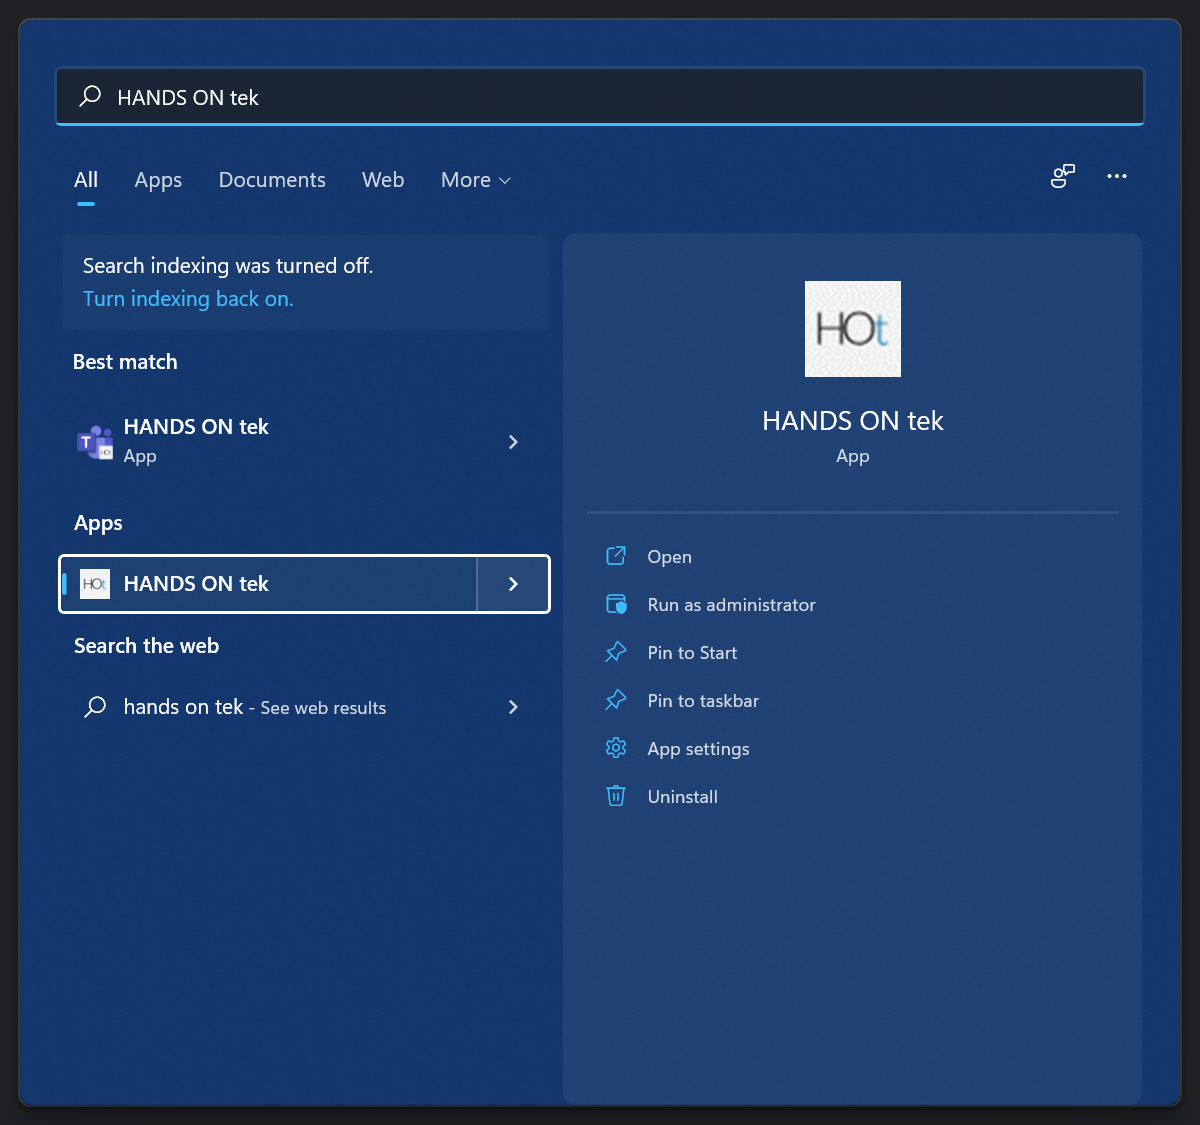Click the Uninstall trash icon

point(616,796)
